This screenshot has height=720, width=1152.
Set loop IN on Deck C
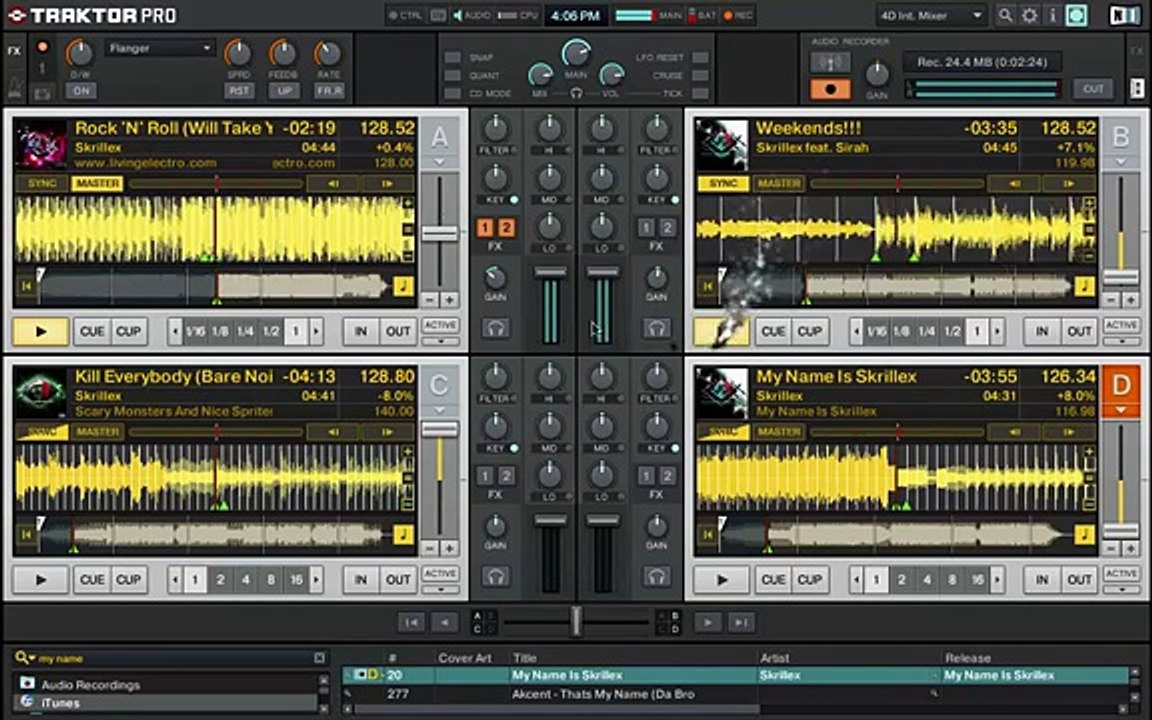pyautogui.click(x=361, y=580)
